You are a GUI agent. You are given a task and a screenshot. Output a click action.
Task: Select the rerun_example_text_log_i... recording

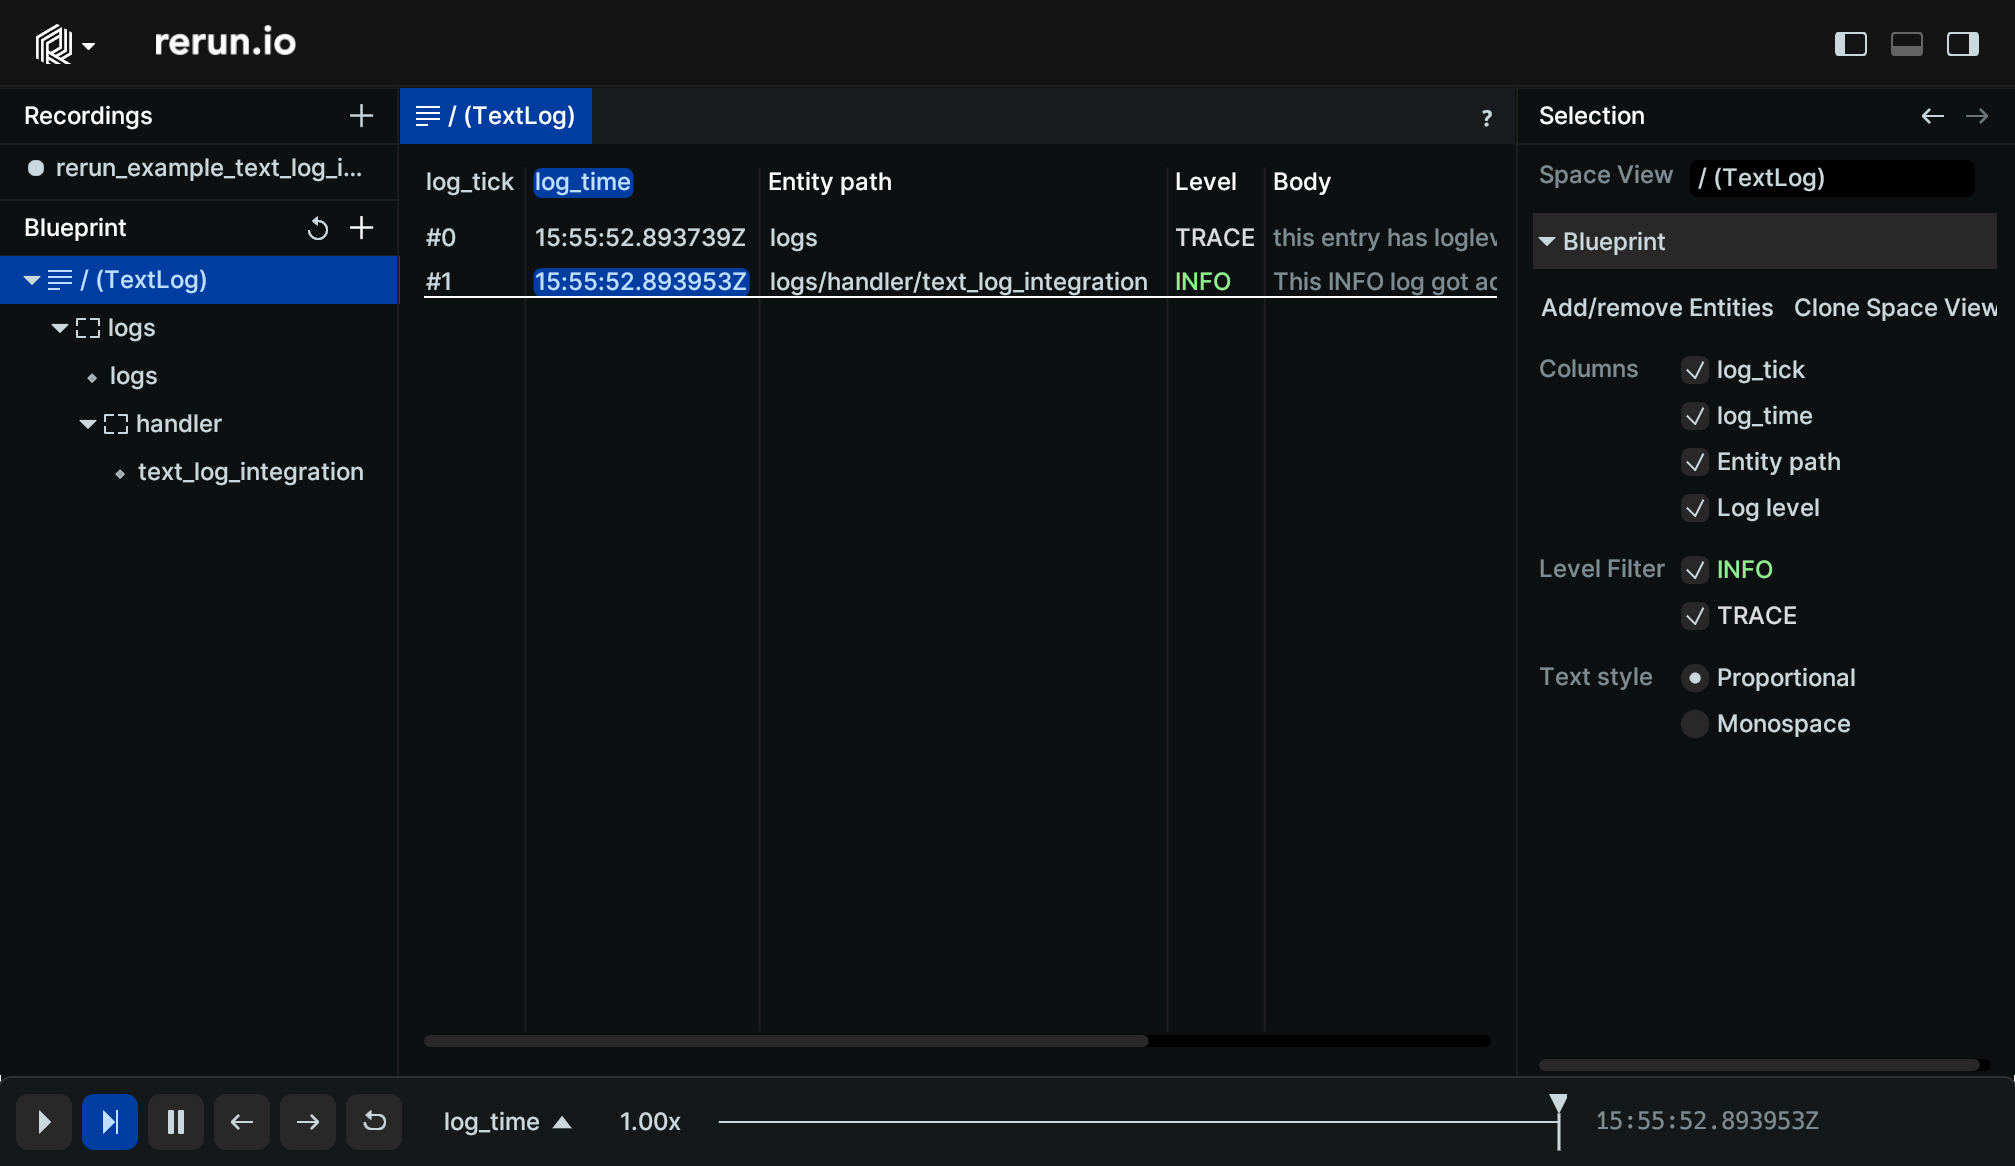(x=199, y=168)
